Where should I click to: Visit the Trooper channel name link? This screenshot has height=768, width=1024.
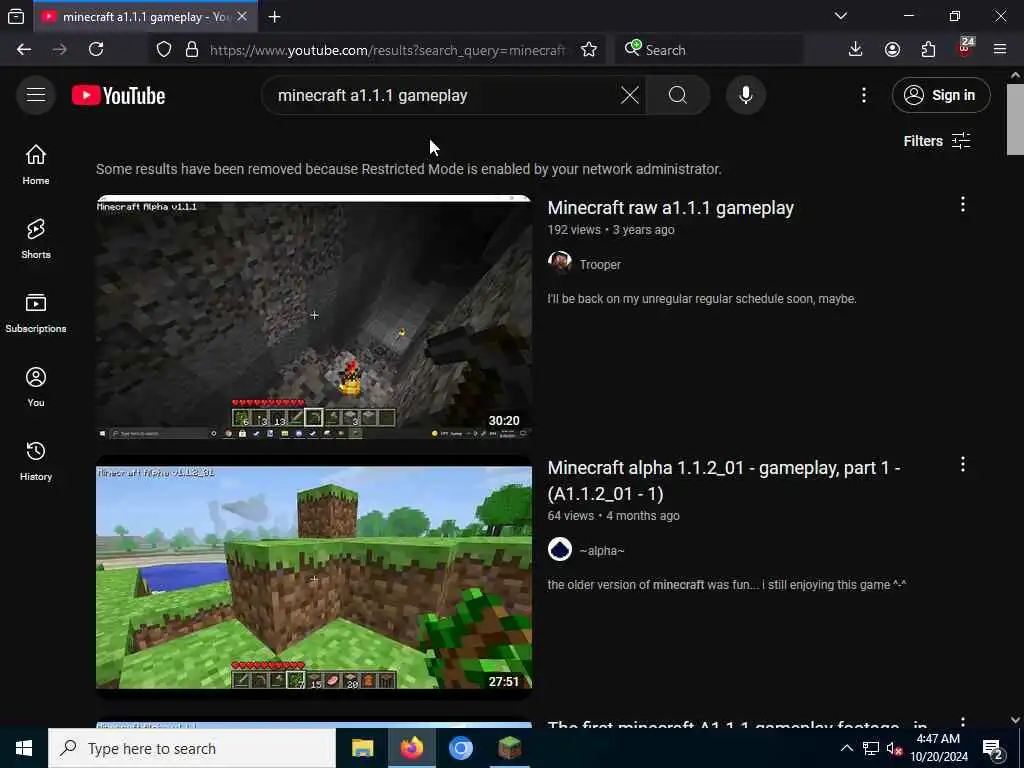(600, 264)
